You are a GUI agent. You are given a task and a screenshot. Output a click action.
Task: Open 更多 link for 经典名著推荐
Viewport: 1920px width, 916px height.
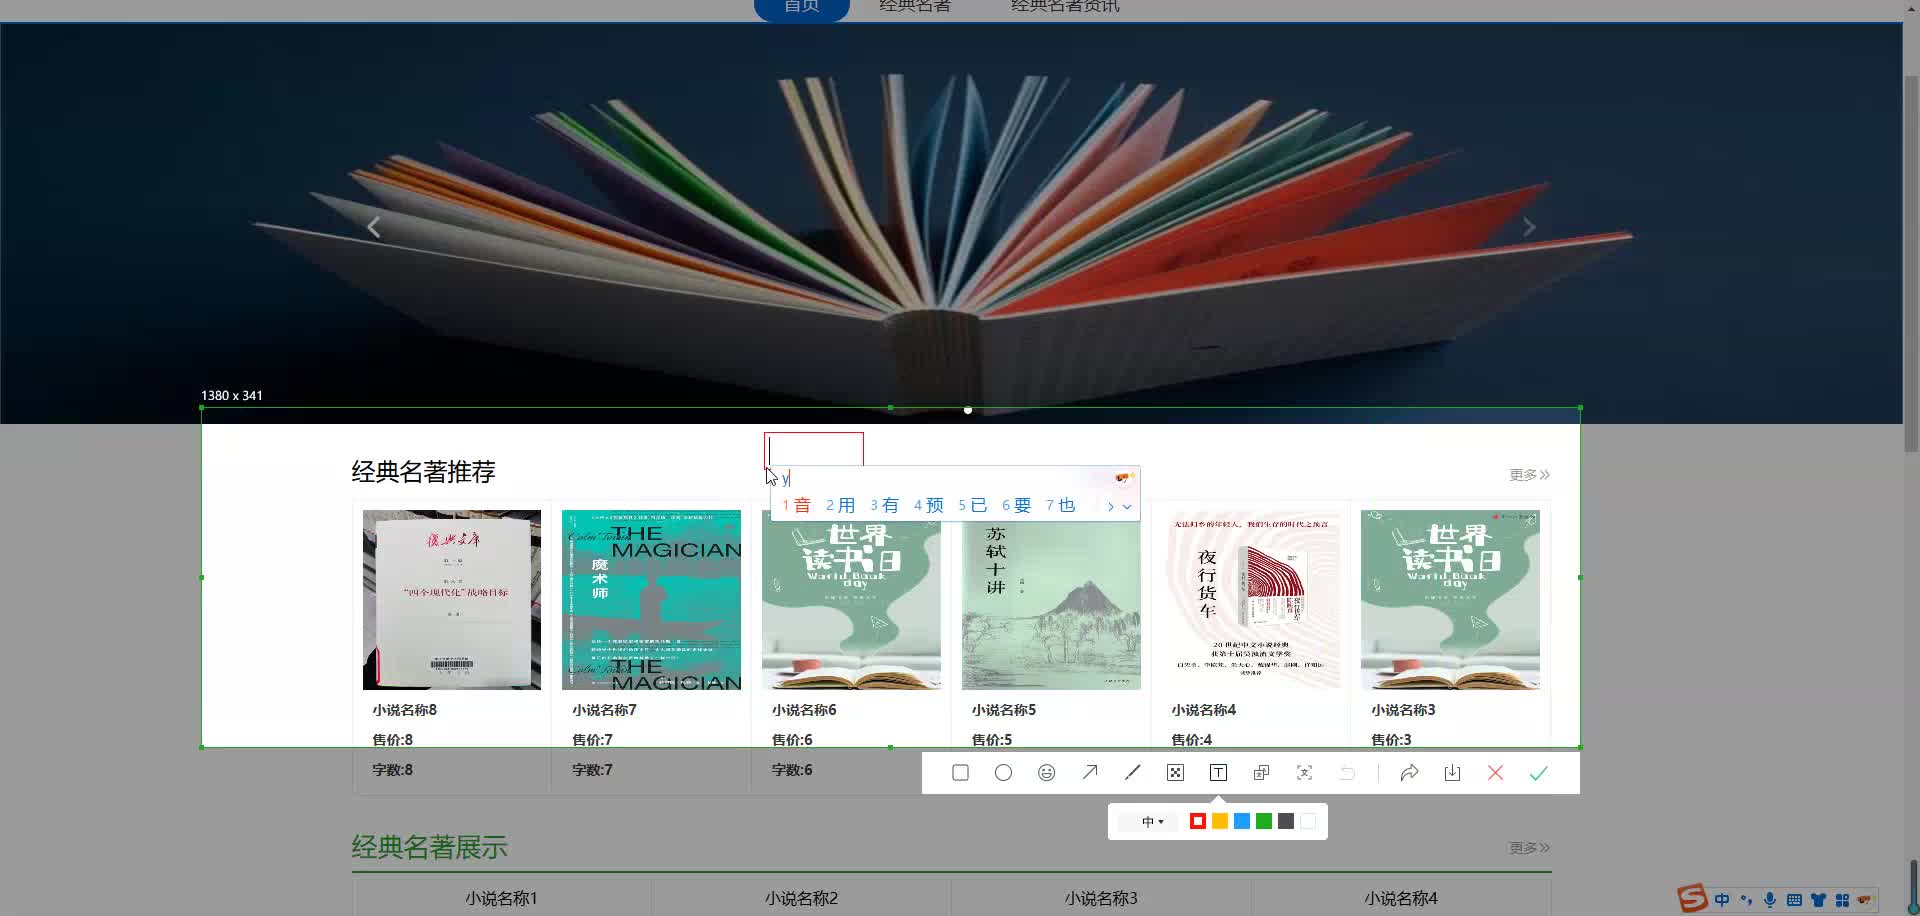point(1529,475)
